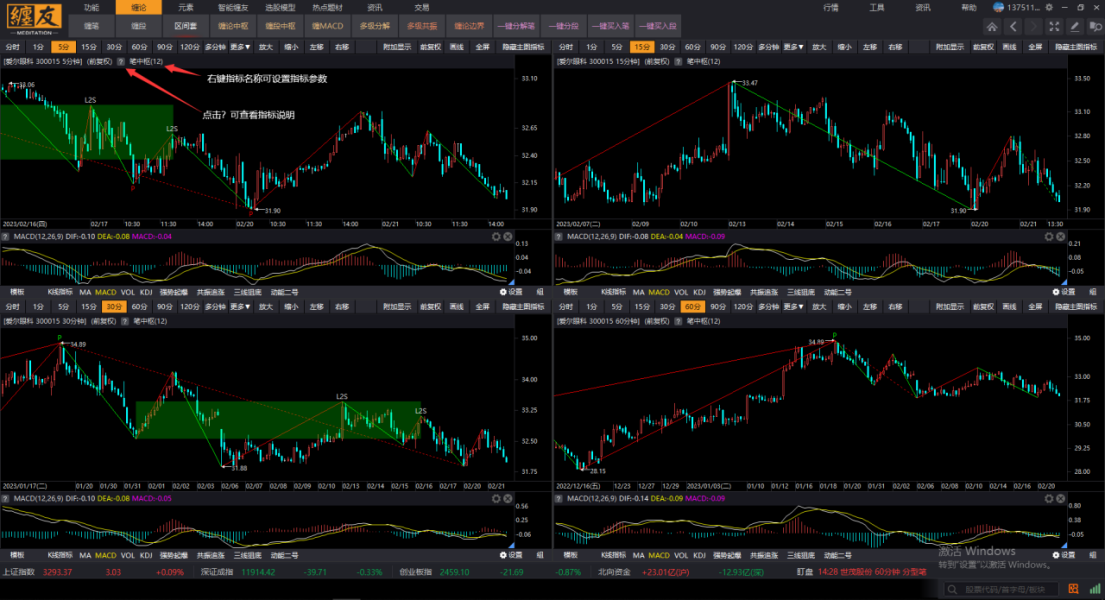This screenshot has height=601, width=1106.
Task: Toggle 隐藏主图指标 in the top-left chart
Action: [x=523, y=46]
